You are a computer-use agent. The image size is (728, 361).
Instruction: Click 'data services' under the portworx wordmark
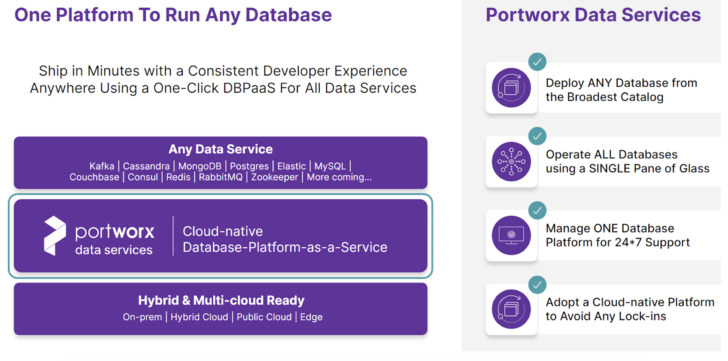(x=114, y=250)
